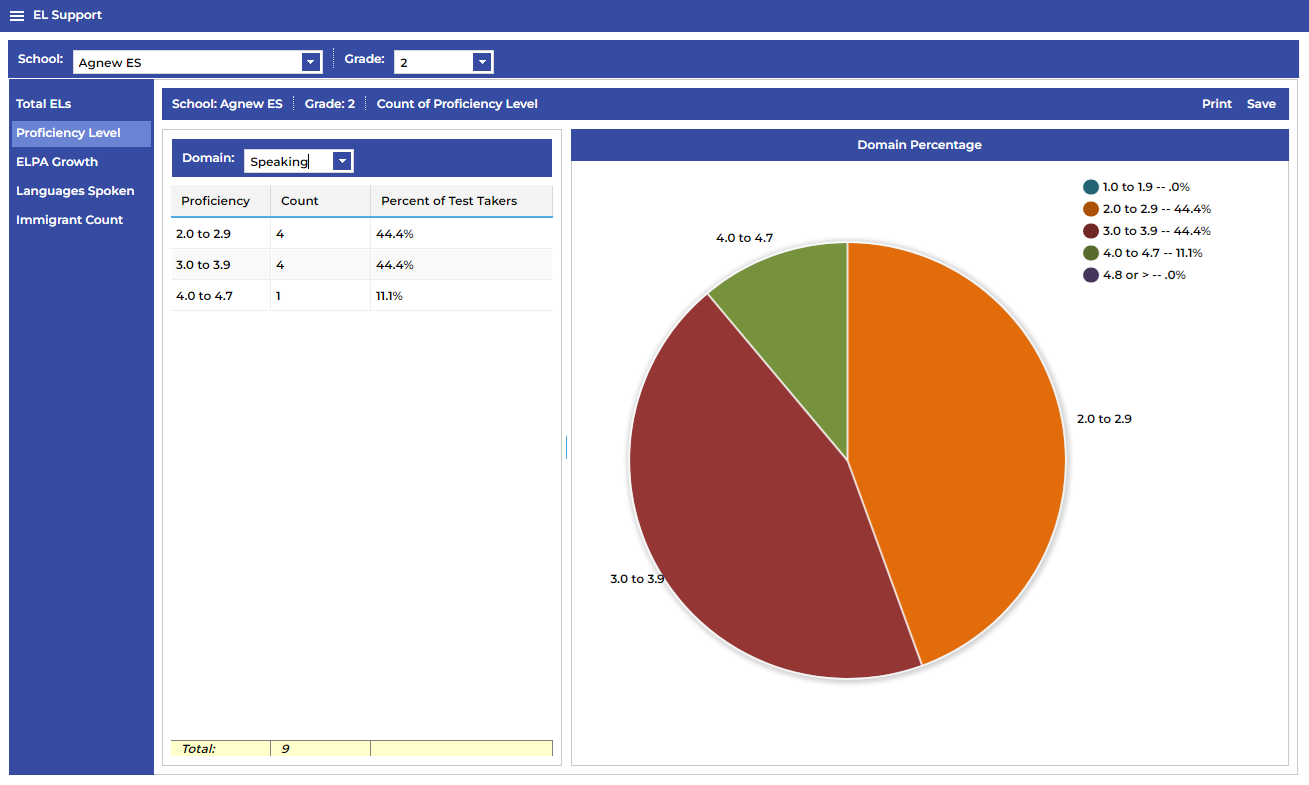Toggle the 1.0 to 1.9 legend marker
The height and width of the screenshot is (785, 1309).
1091,187
